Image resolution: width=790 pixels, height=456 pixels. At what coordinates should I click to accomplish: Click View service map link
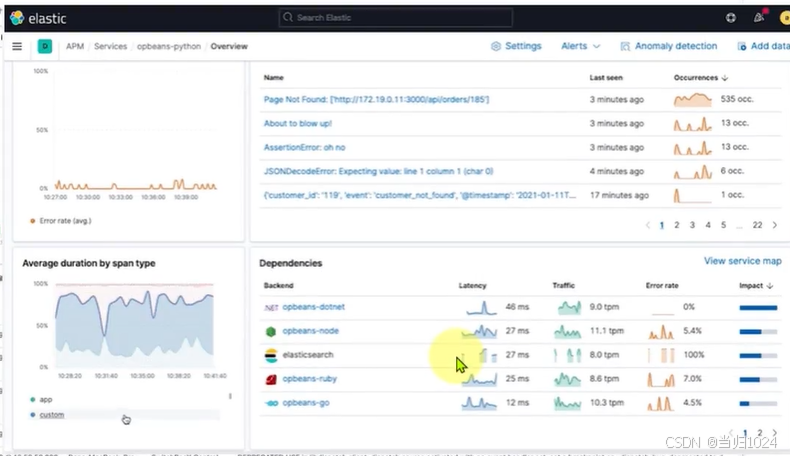tap(742, 261)
